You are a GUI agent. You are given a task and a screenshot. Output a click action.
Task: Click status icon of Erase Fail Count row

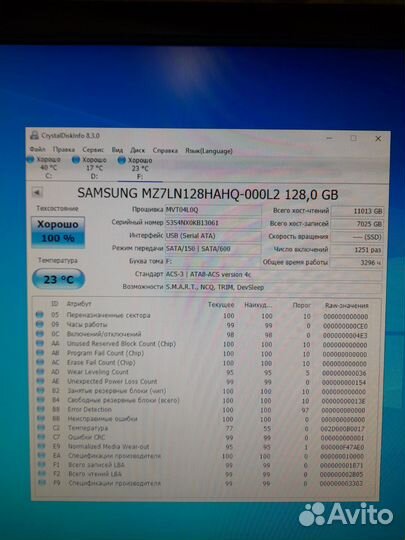[x=40, y=362]
